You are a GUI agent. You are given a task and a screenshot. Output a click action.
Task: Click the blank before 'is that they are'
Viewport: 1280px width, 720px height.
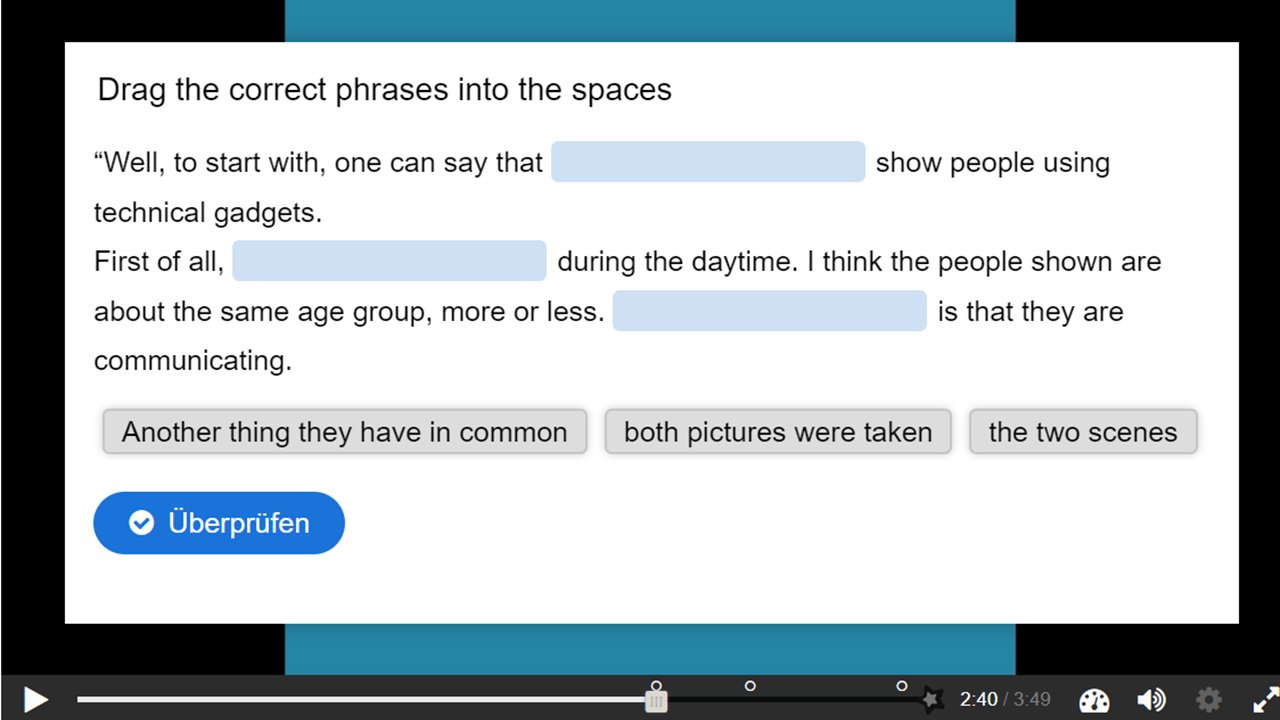pyautogui.click(x=769, y=311)
